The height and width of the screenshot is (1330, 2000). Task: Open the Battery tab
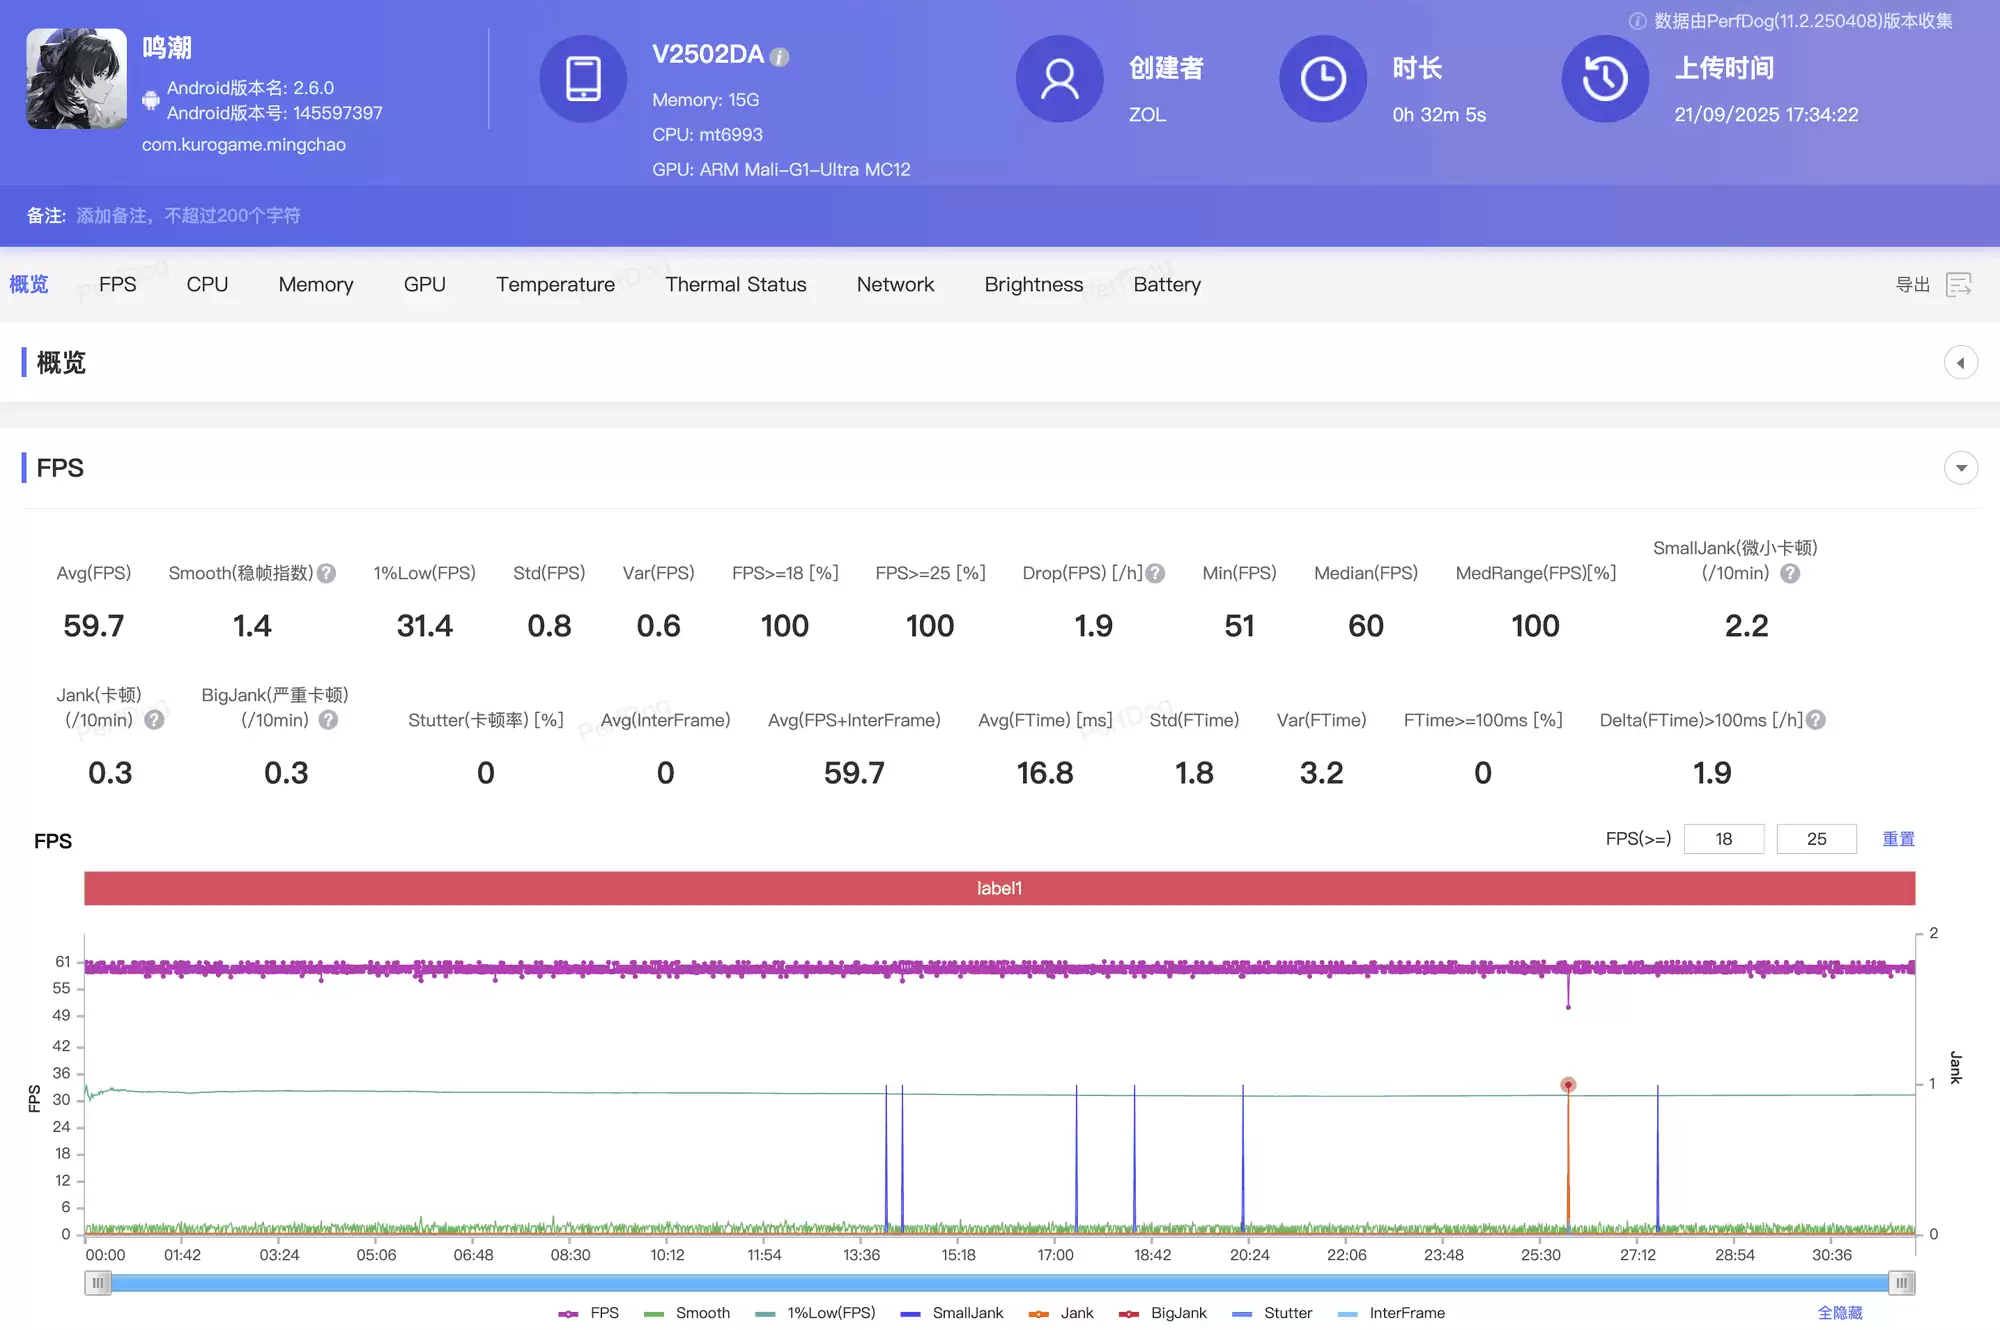click(x=1166, y=285)
